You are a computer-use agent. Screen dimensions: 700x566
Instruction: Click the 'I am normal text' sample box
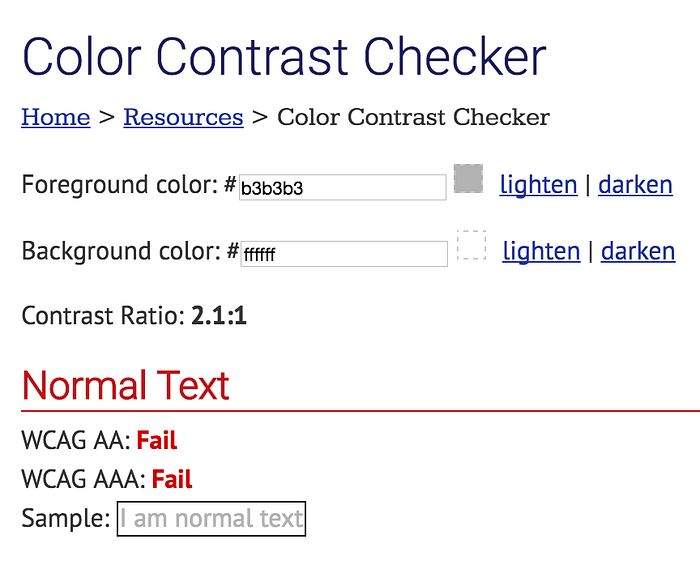click(x=211, y=519)
